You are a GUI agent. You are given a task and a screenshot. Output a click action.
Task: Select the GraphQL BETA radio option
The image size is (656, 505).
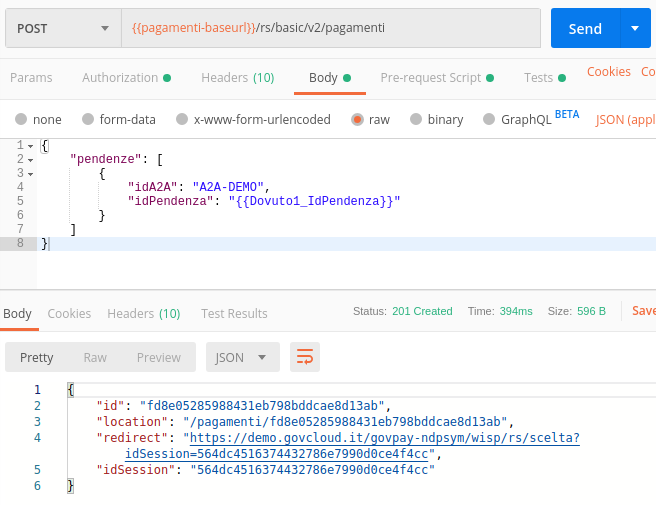point(489,119)
